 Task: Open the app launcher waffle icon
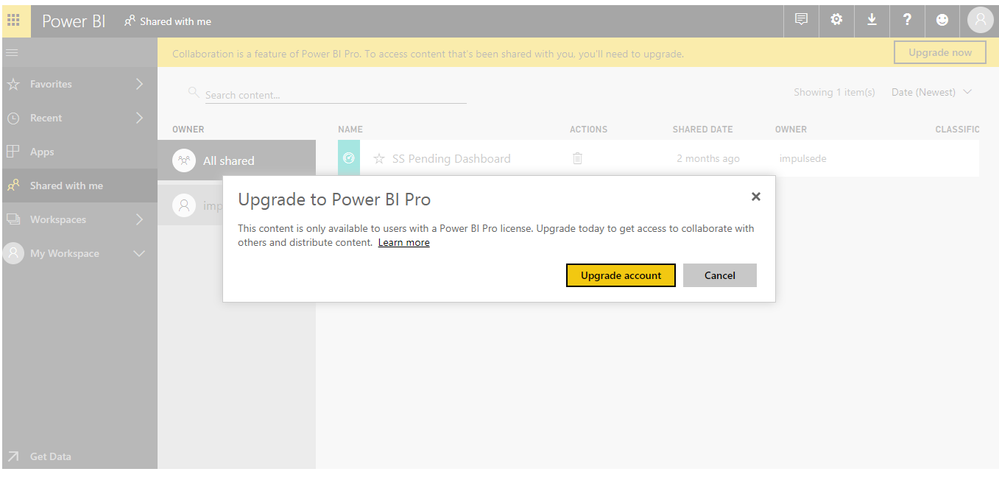click(x=13, y=20)
